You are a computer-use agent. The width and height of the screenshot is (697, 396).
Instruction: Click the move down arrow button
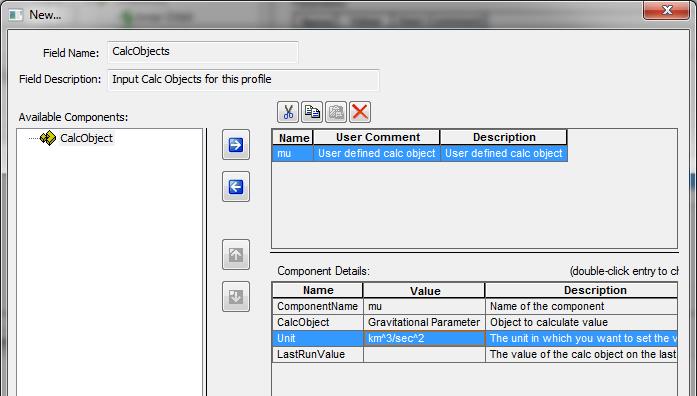[236, 296]
